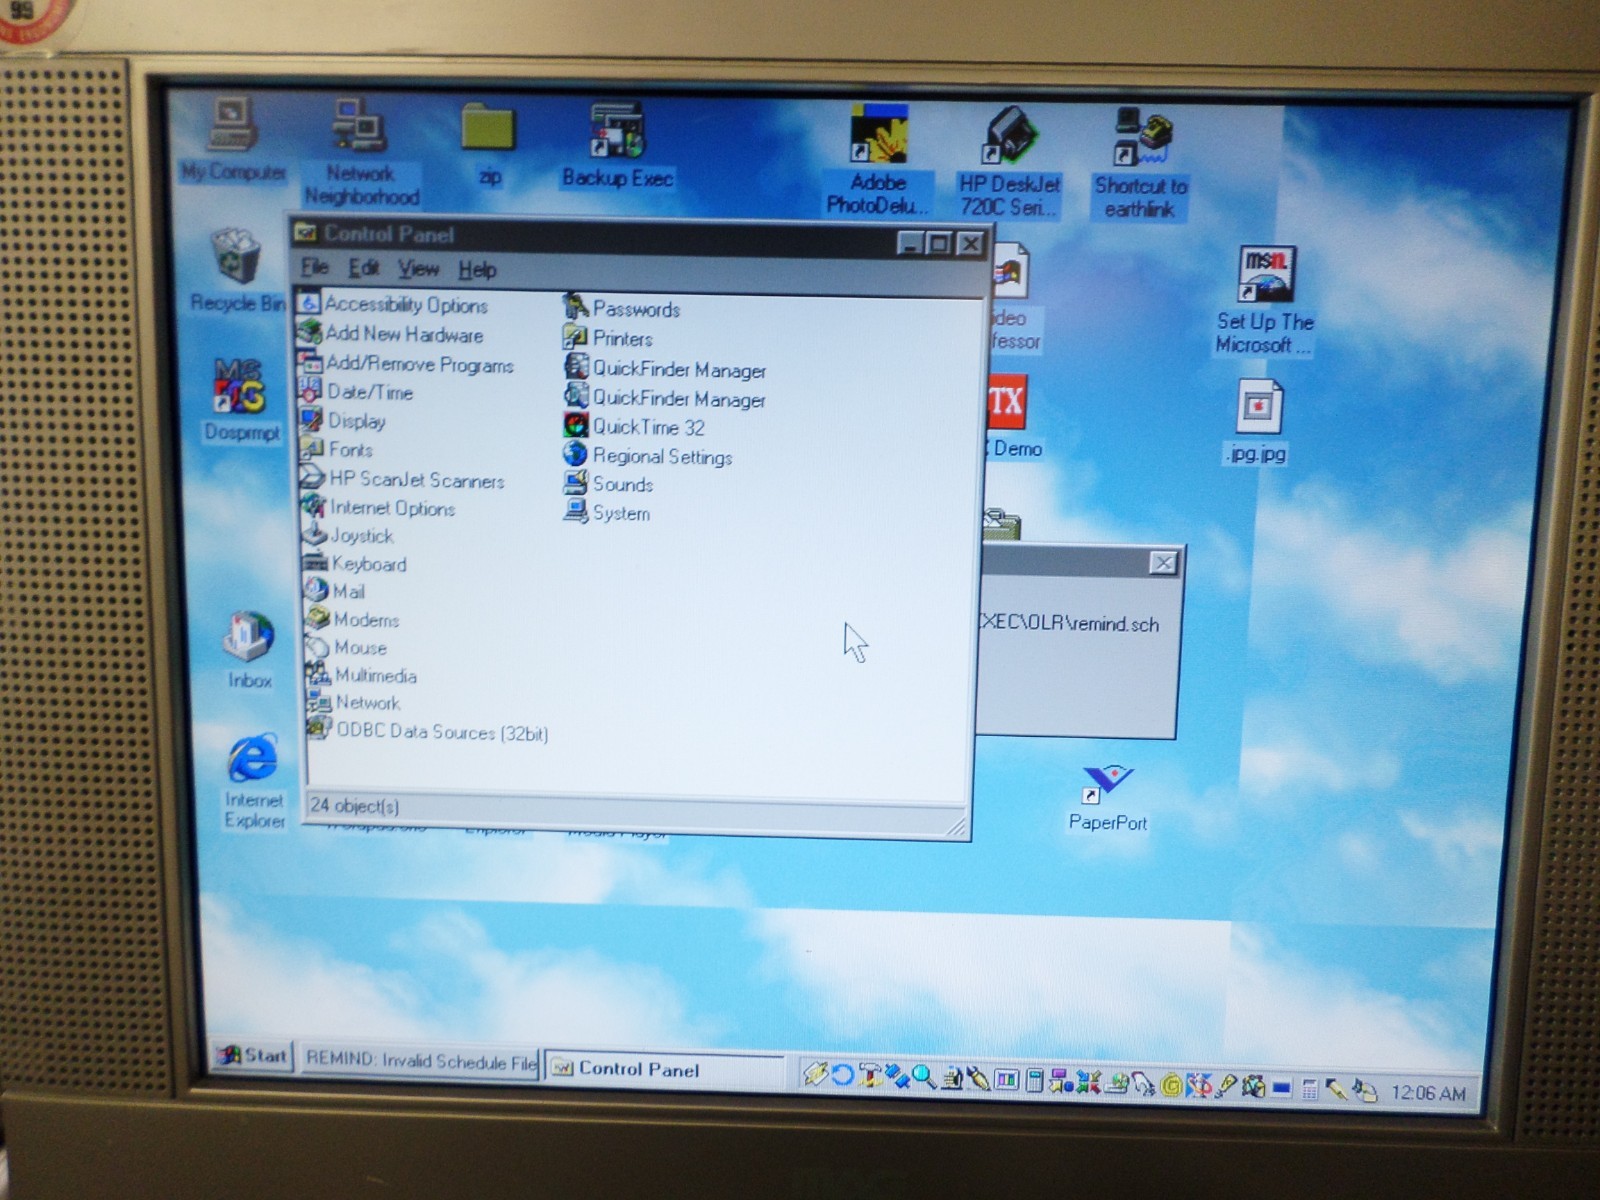The width and height of the screenshot is (1600, 1200).
Task: Select HP DeskJet 720C desktop shortcut
Action: point(1010,162)
